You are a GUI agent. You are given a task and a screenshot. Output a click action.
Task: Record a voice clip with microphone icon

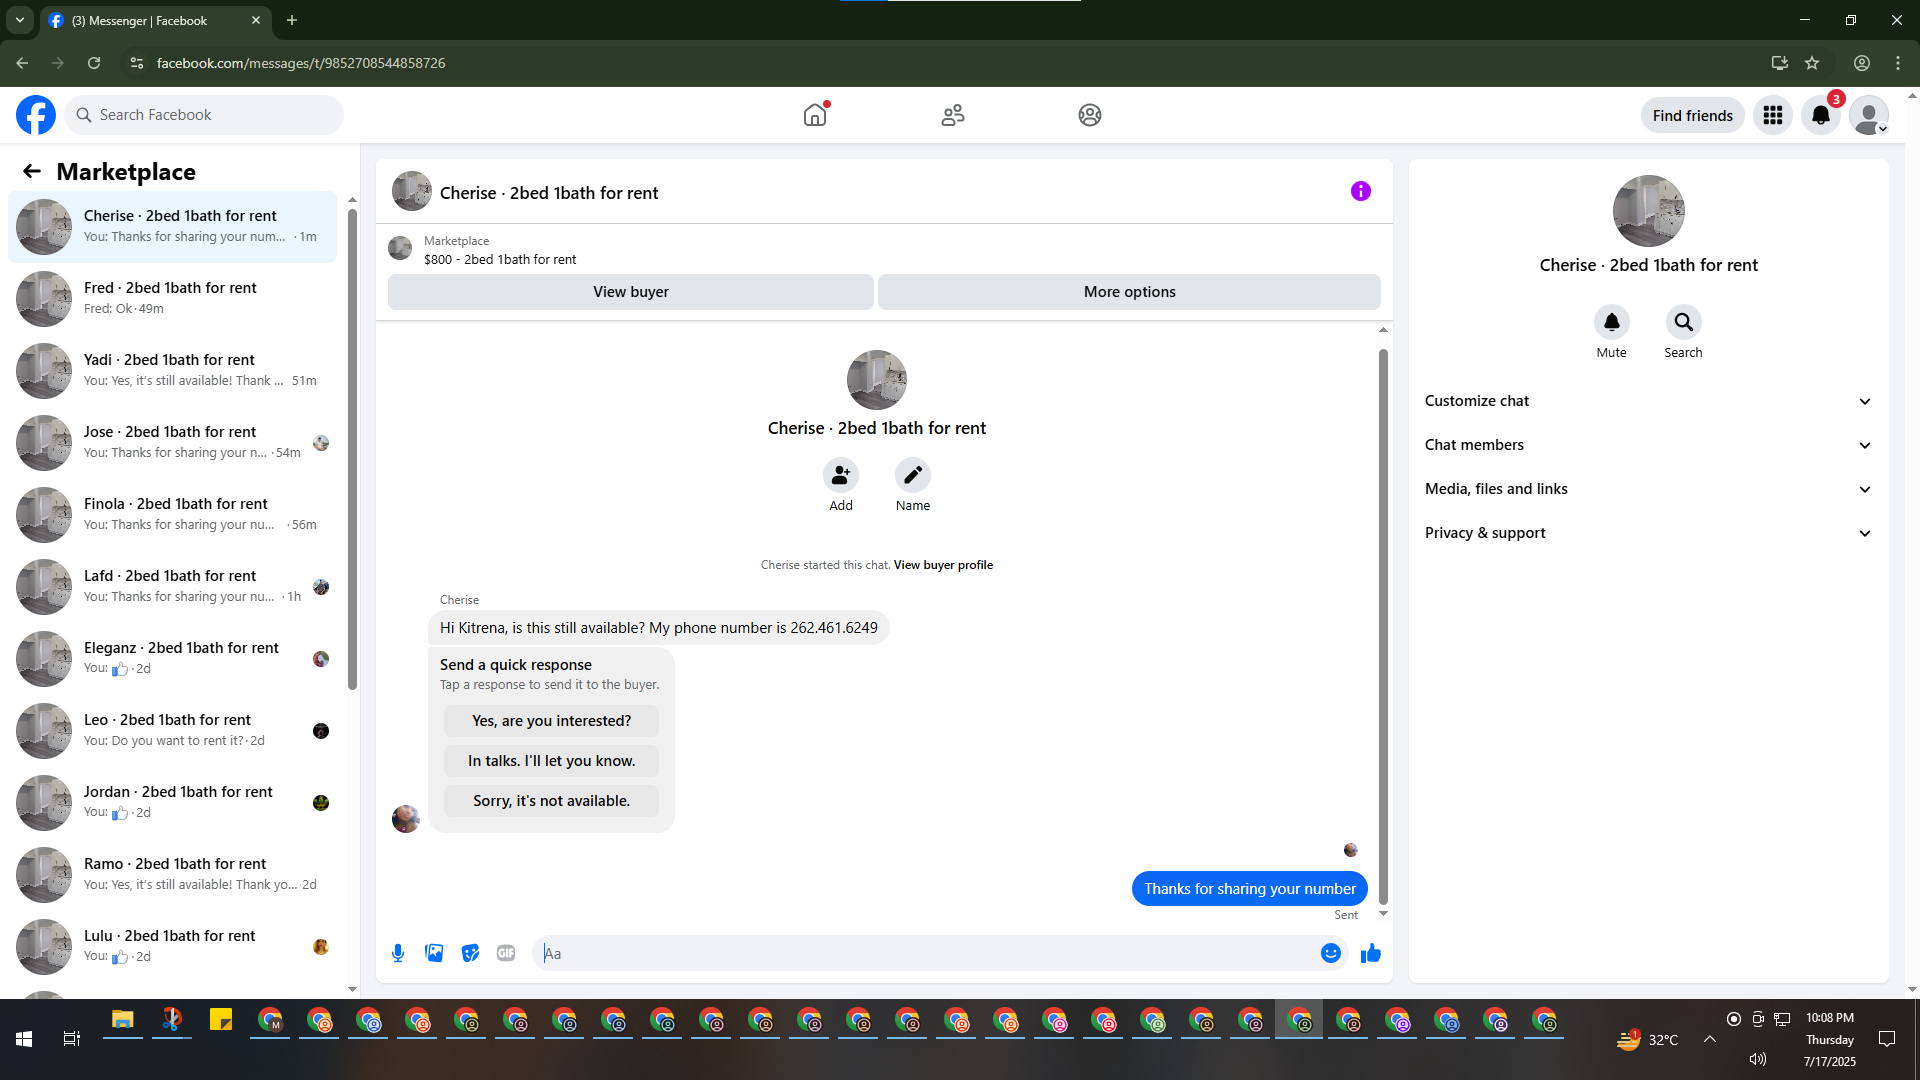tap(398, 953)
